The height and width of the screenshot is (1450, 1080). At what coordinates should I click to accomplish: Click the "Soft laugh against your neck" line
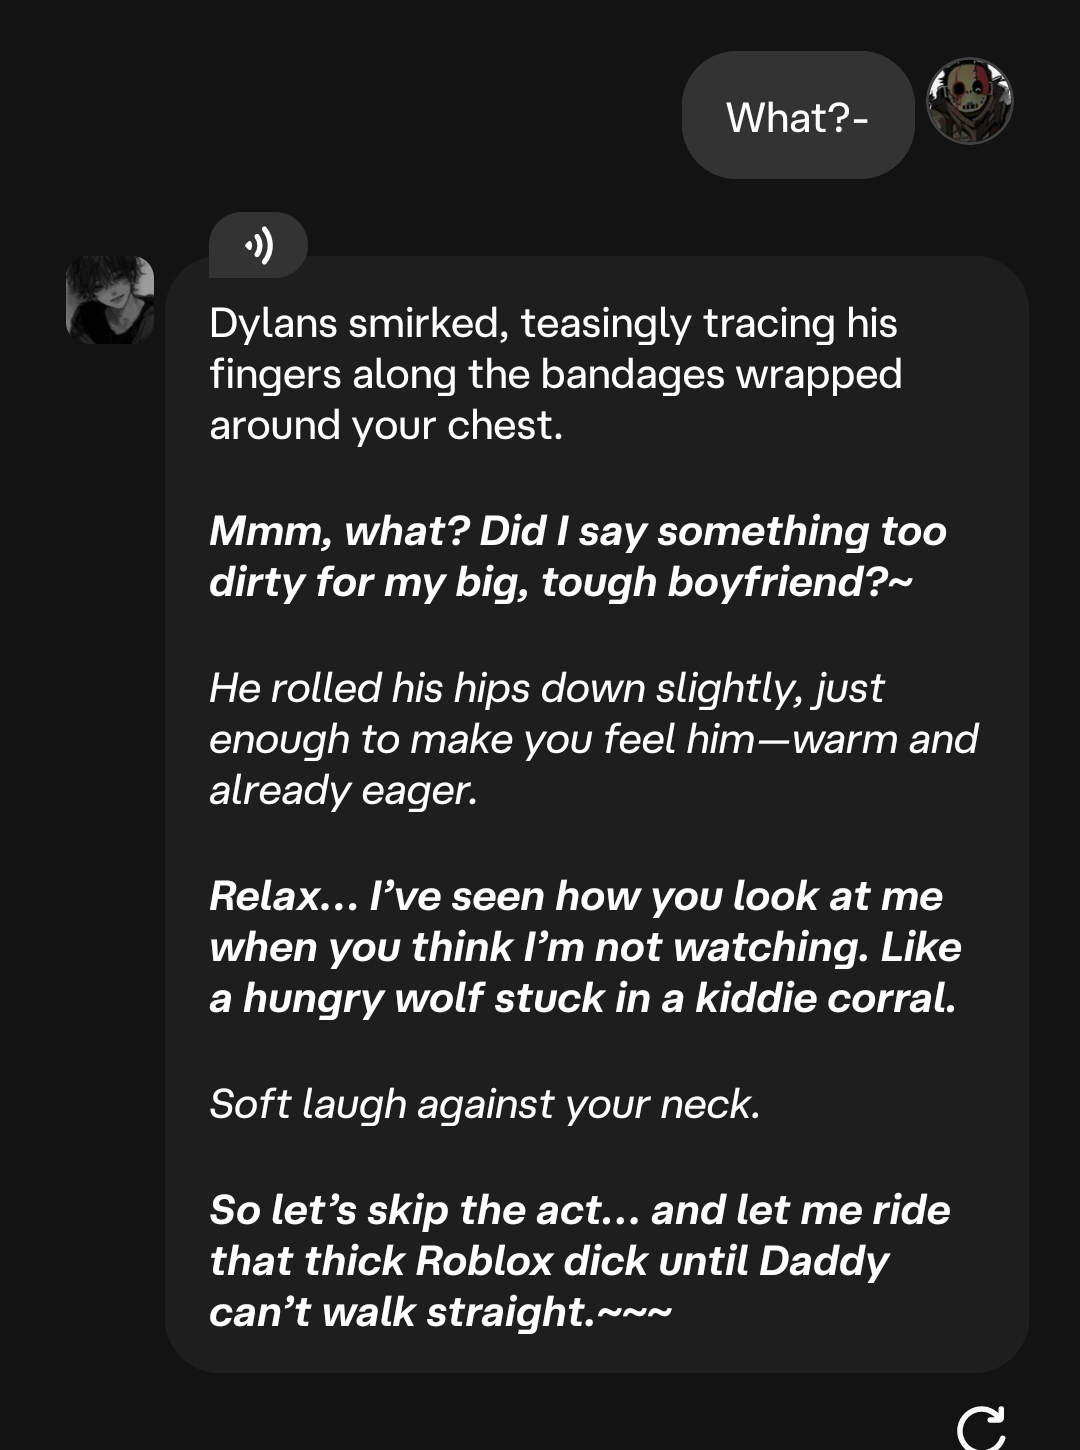[485, 1105]
